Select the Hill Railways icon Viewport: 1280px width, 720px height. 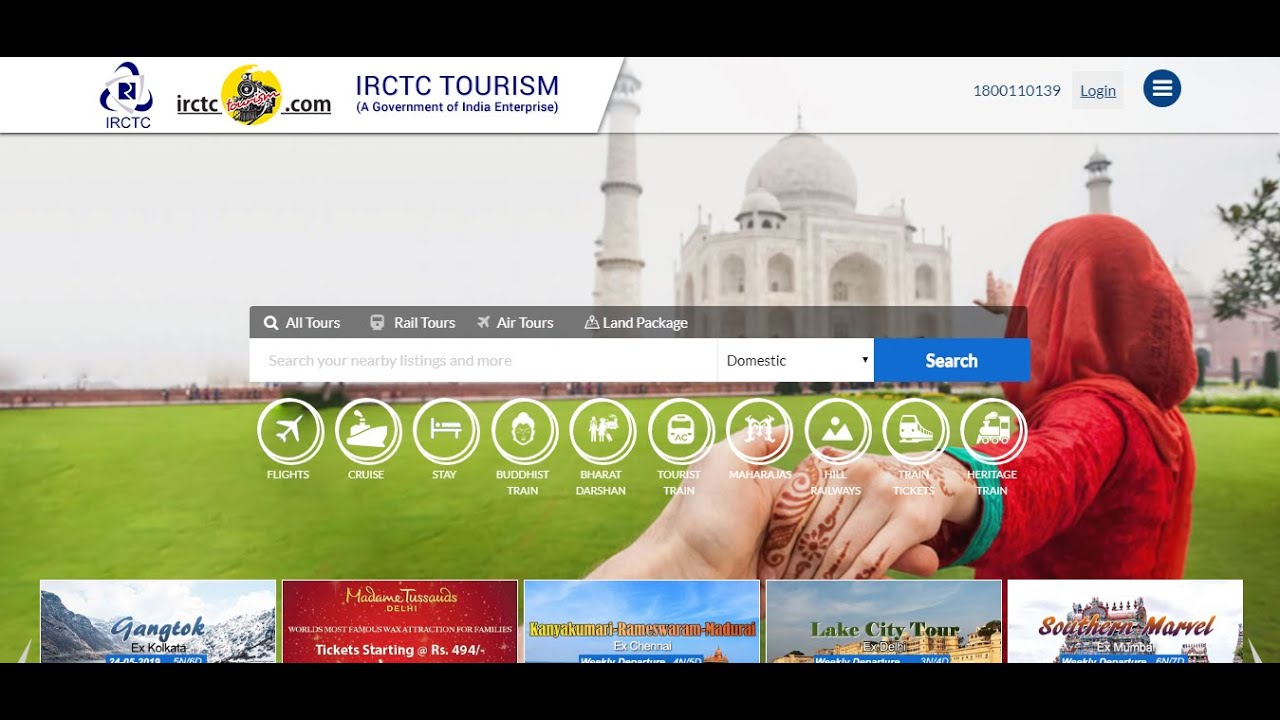point(837,432)
